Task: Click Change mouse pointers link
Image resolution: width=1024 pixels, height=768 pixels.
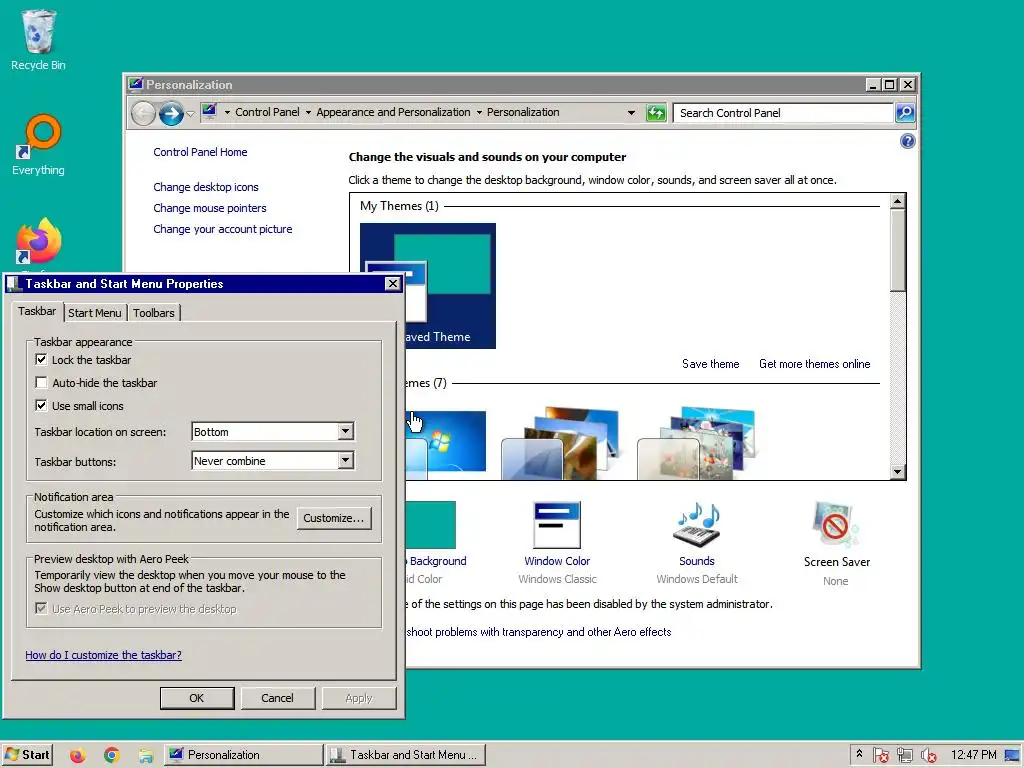Action: tap(210, 208)
